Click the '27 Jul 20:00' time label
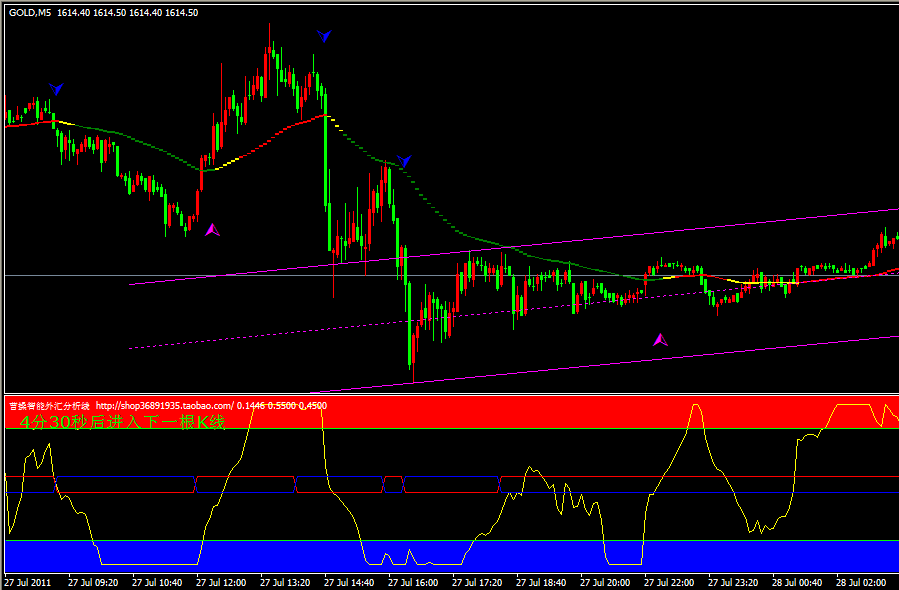Image resolution: width=899 pixels, height=590 pixels. [605, 583]
